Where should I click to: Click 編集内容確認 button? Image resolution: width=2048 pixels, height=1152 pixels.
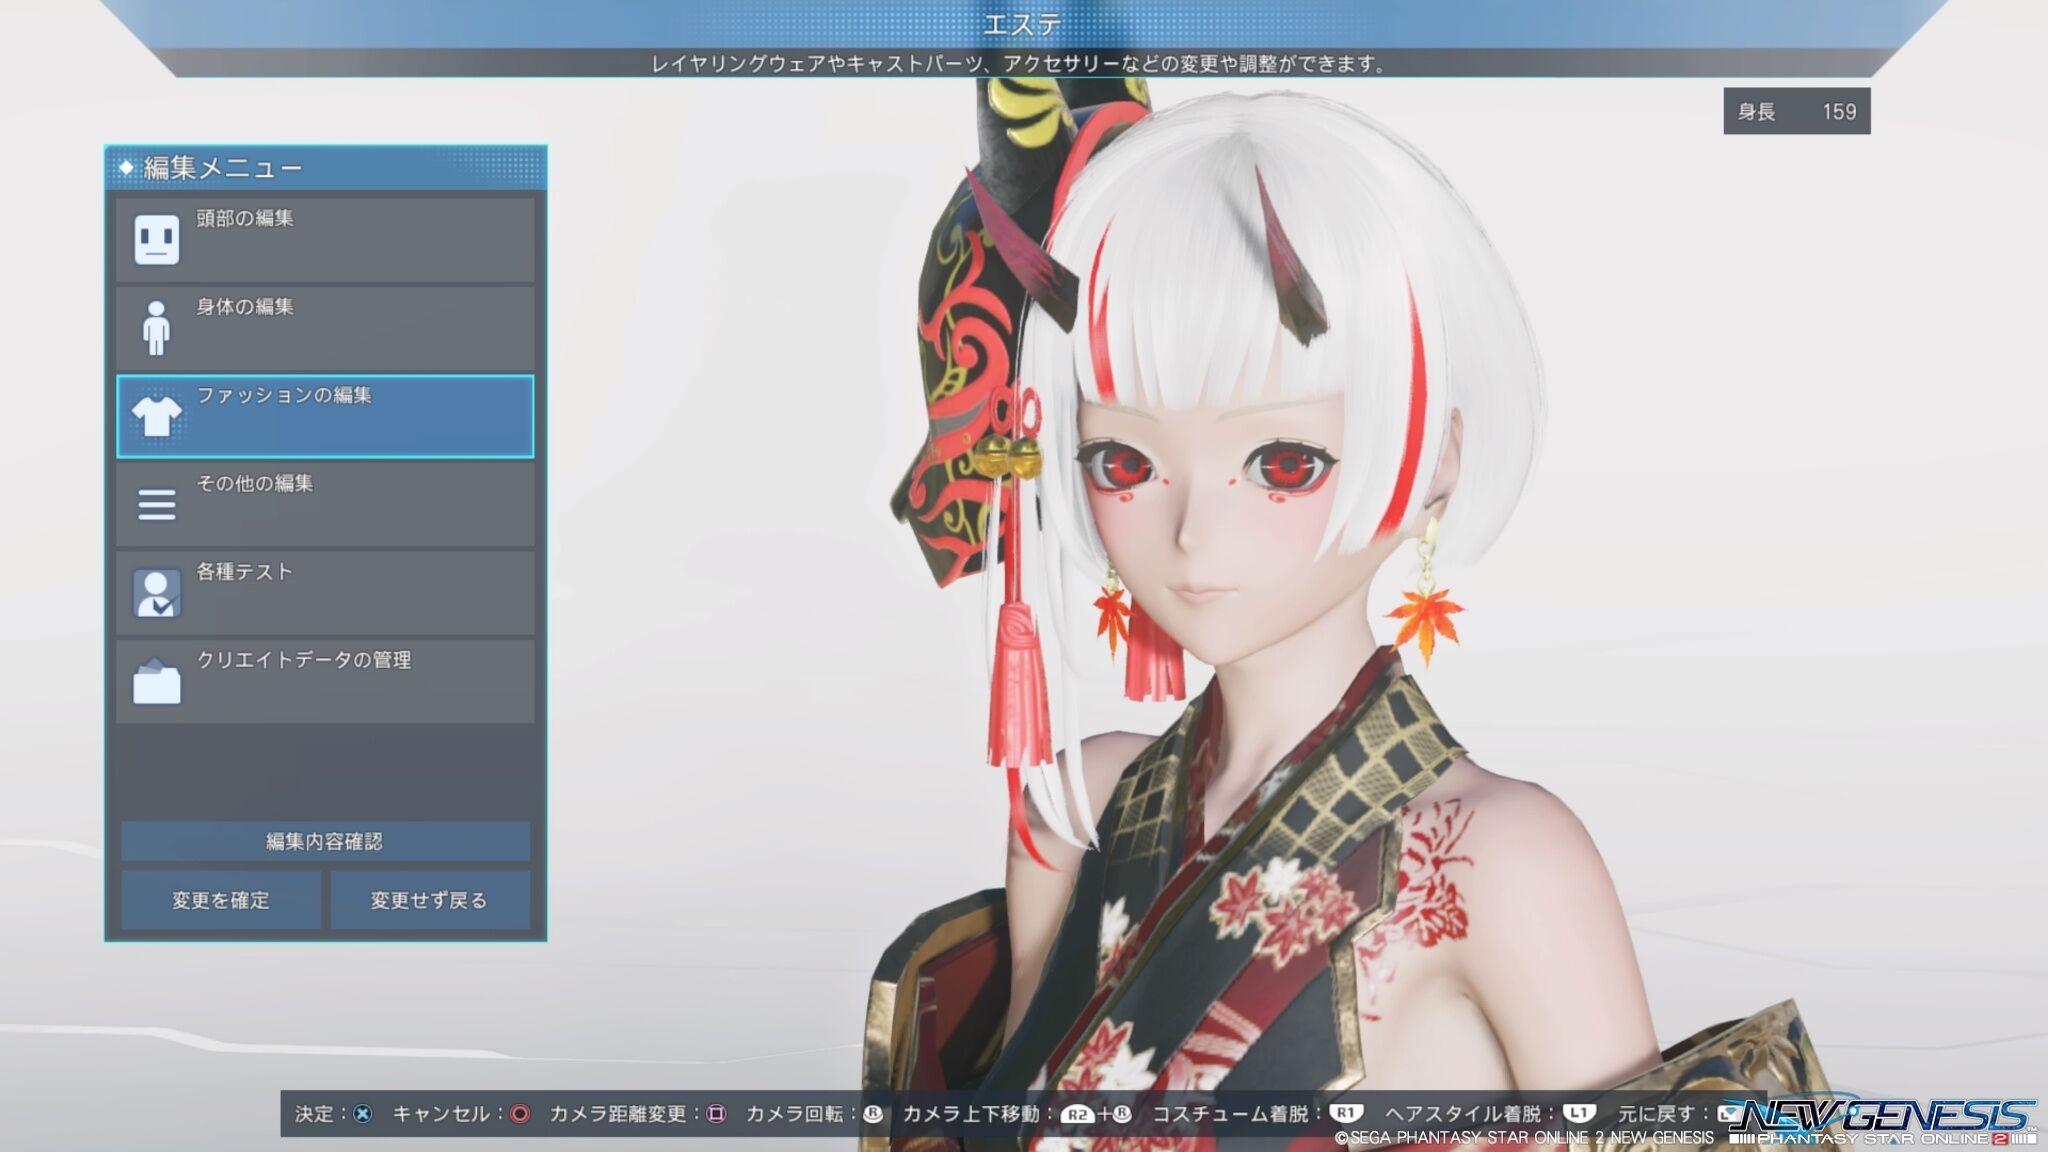pyautogui.click(x=325, y=841)
